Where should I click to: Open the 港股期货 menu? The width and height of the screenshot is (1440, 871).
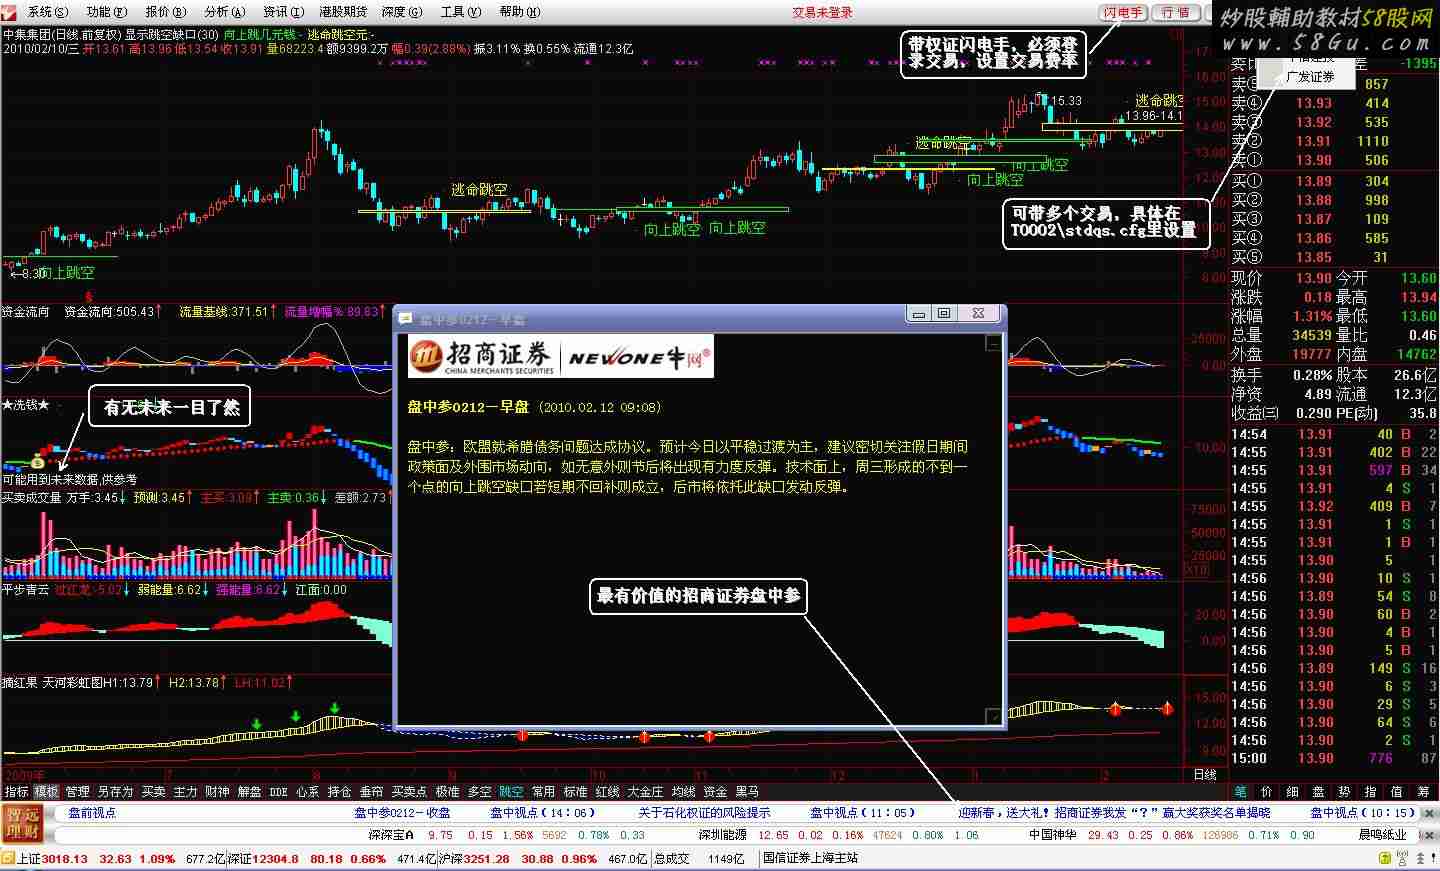pos(343,12)
